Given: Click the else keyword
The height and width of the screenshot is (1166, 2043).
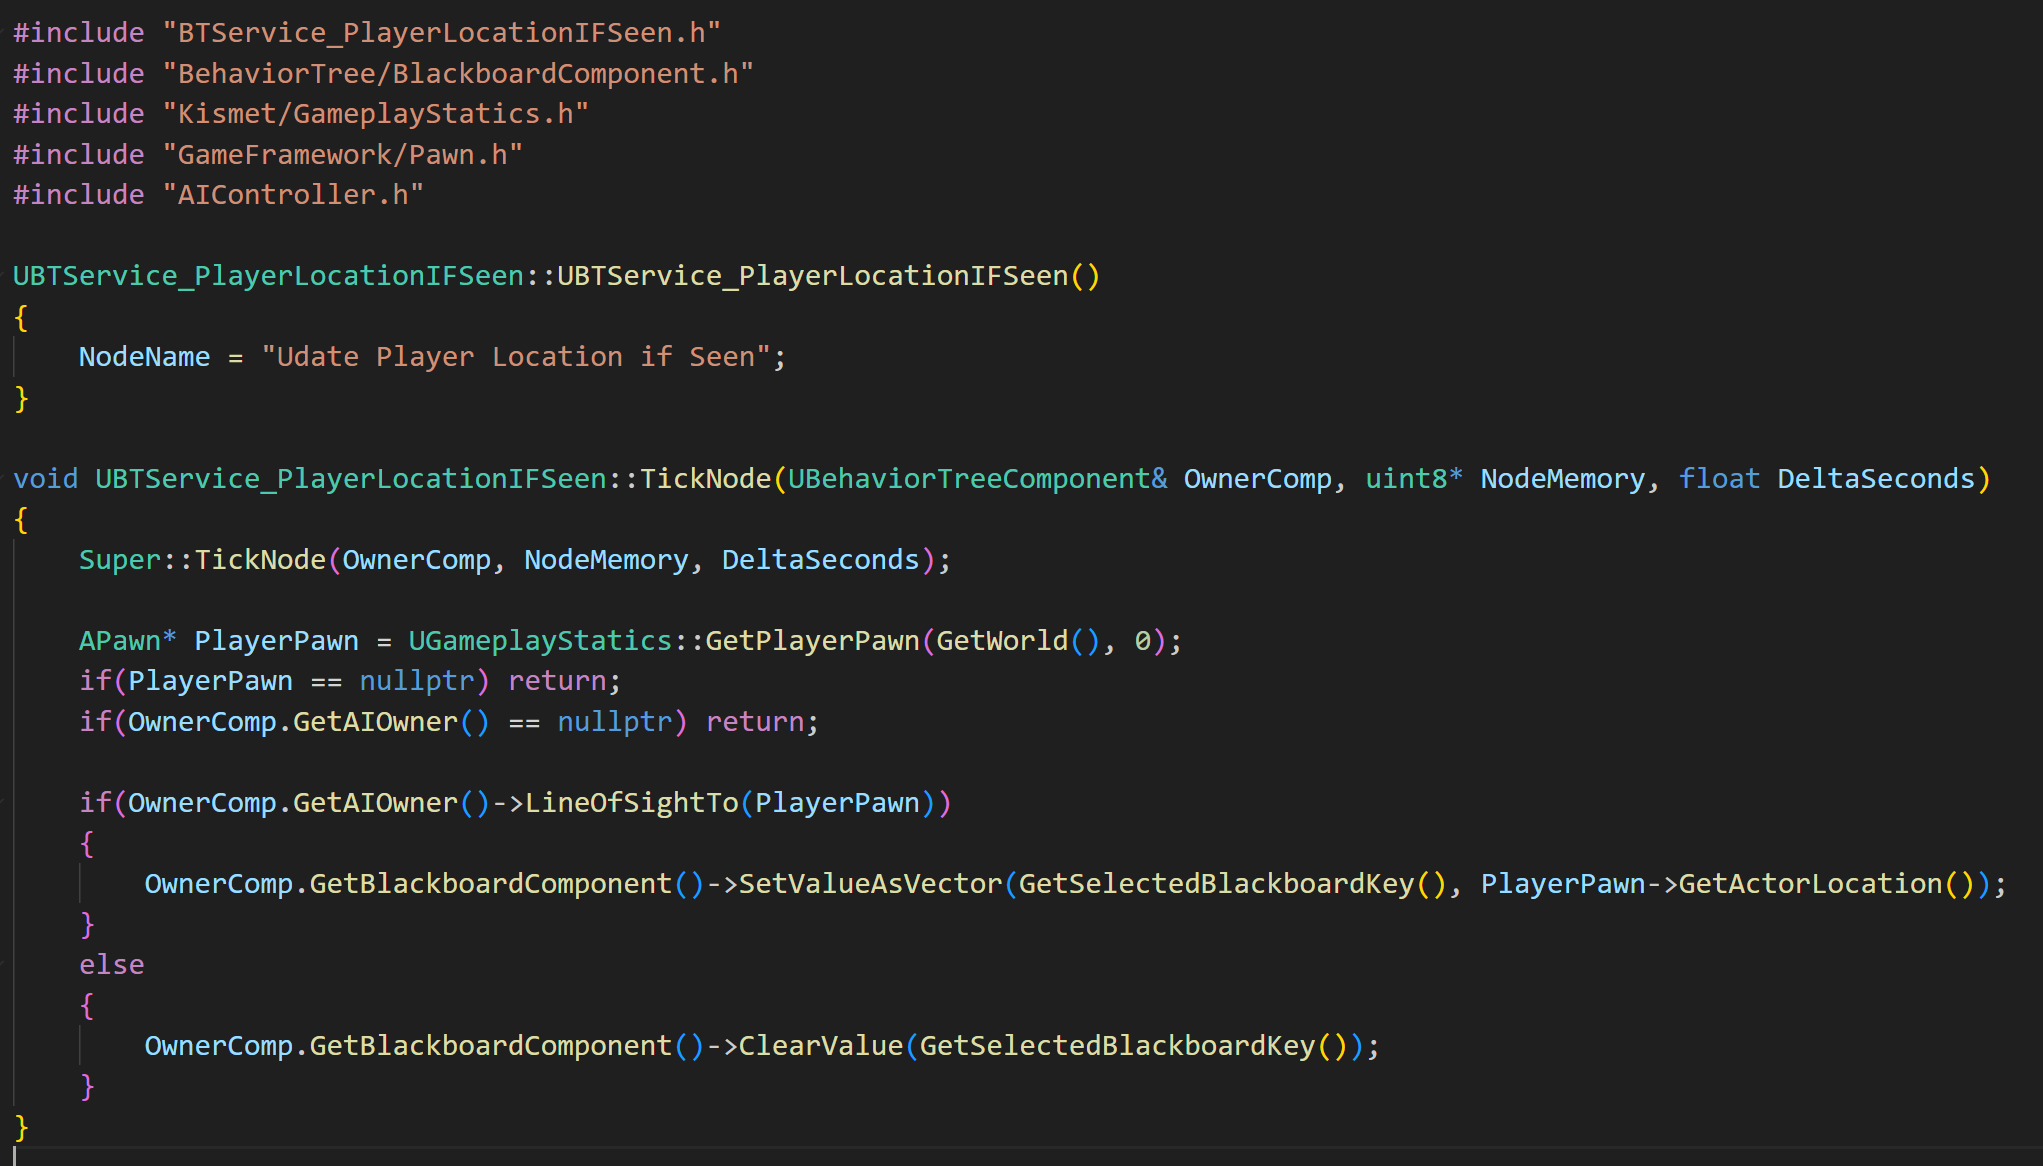Looking at the screenshot, I should [111, 965].
